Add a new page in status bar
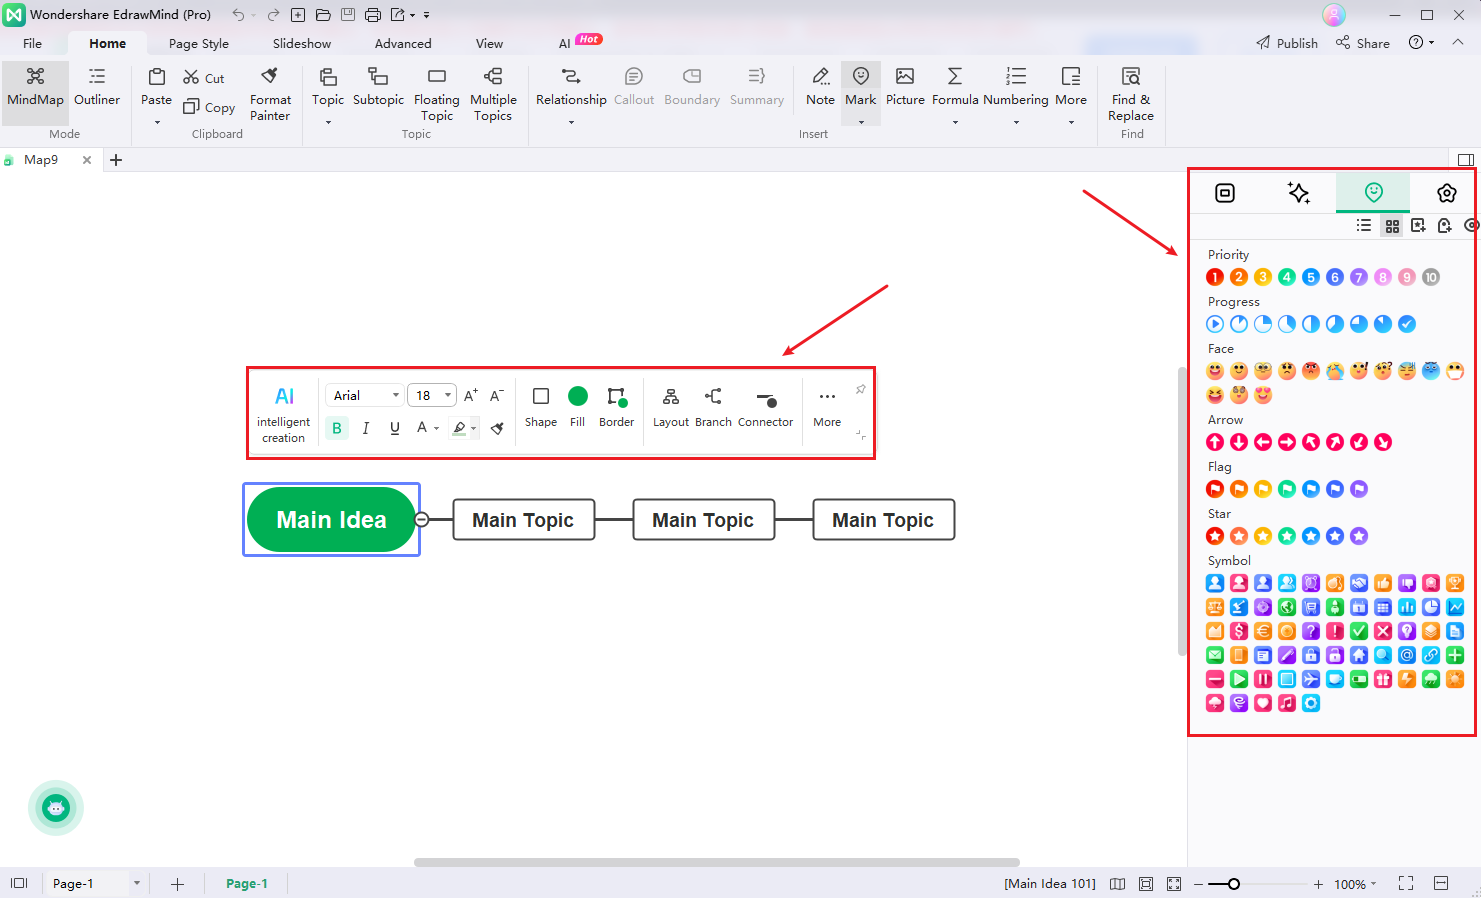 point(177,884)
